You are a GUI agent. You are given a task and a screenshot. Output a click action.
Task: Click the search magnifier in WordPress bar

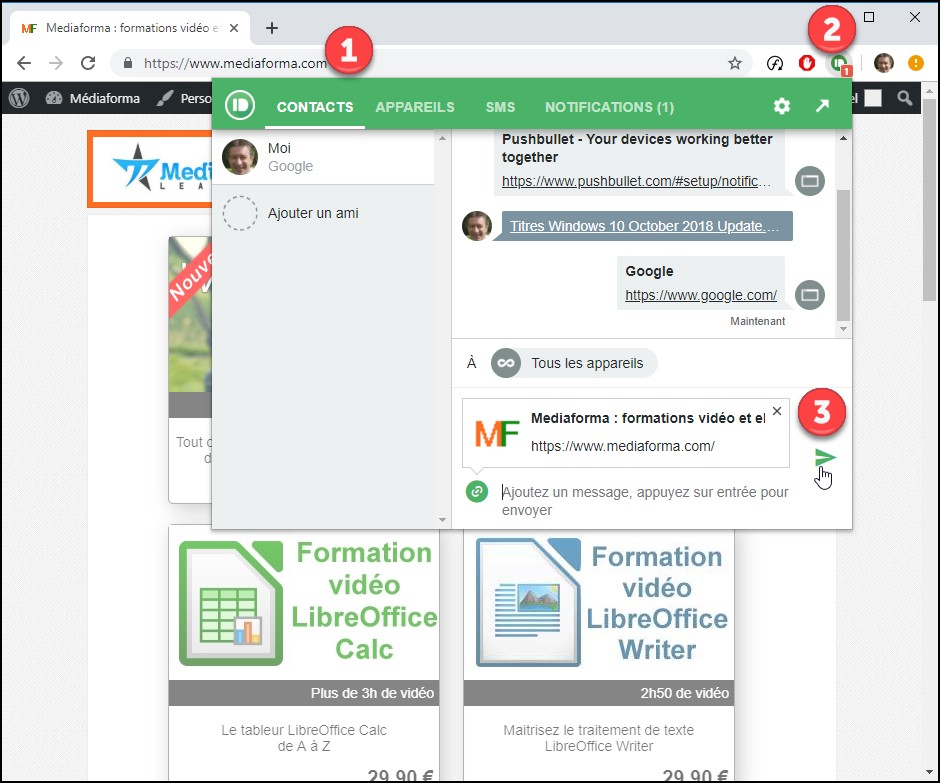pyautogui.click(x=905, y=98)
